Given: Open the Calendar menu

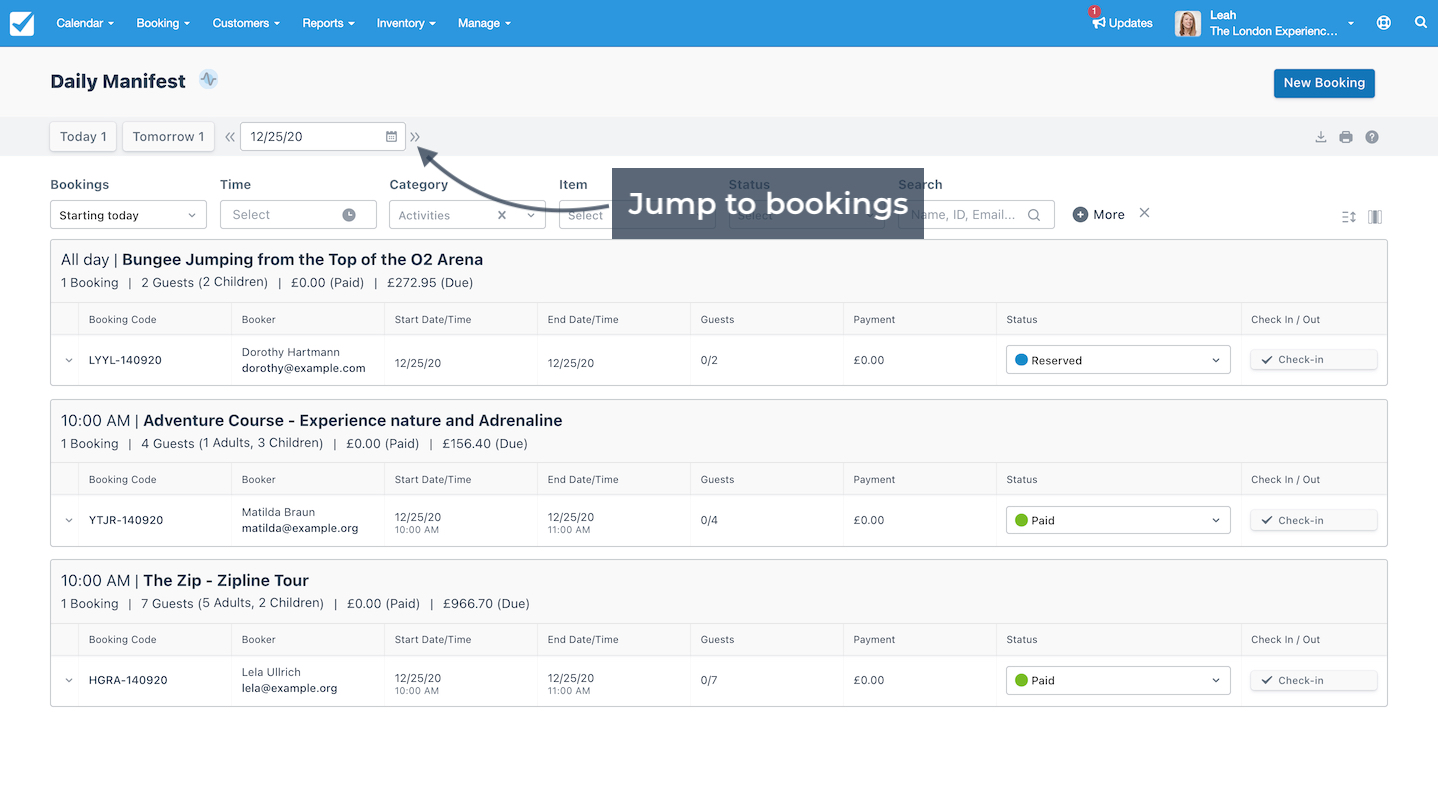Looking at the screenshot, I should tap(85, 23).
